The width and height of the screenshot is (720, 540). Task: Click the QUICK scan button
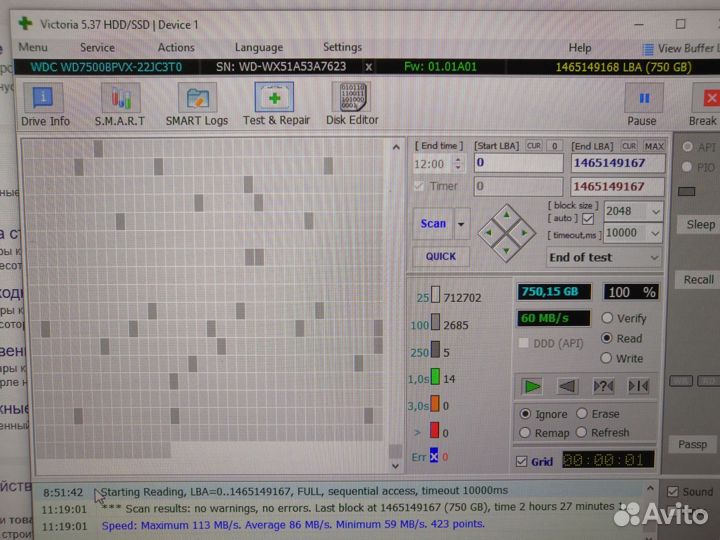(x=440, y=256)
